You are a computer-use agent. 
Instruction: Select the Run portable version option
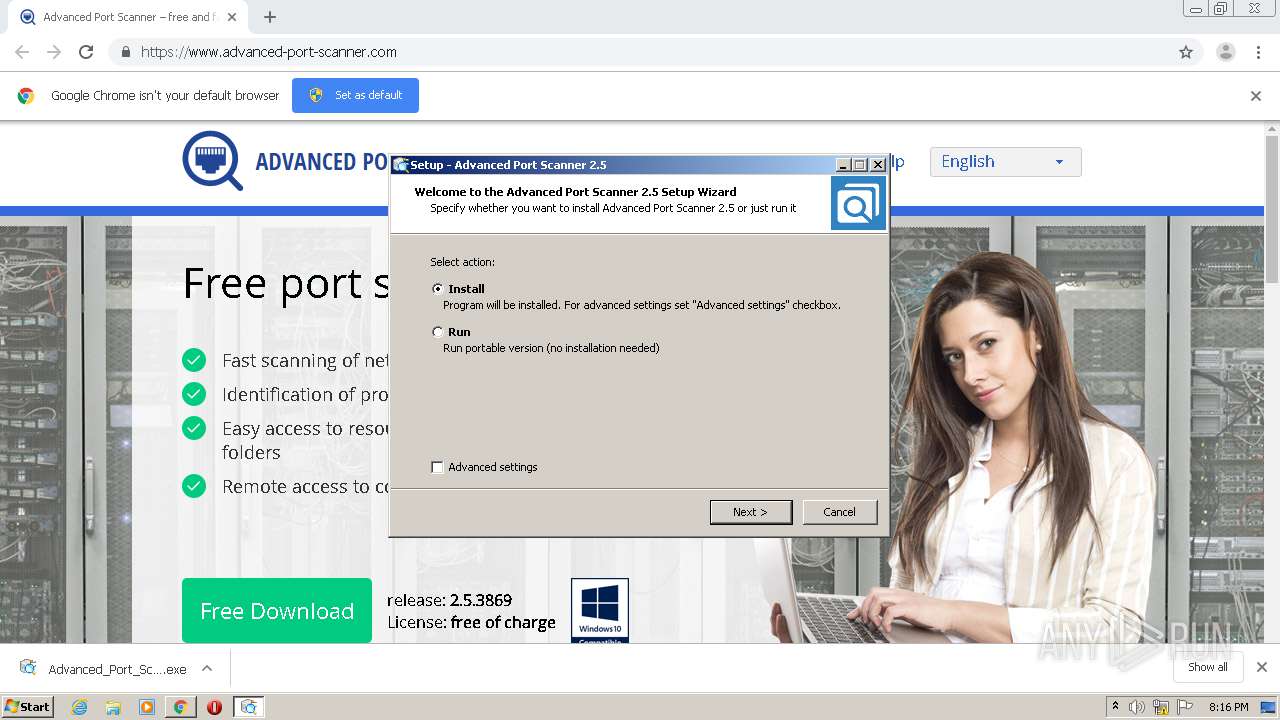coord(437,332)
